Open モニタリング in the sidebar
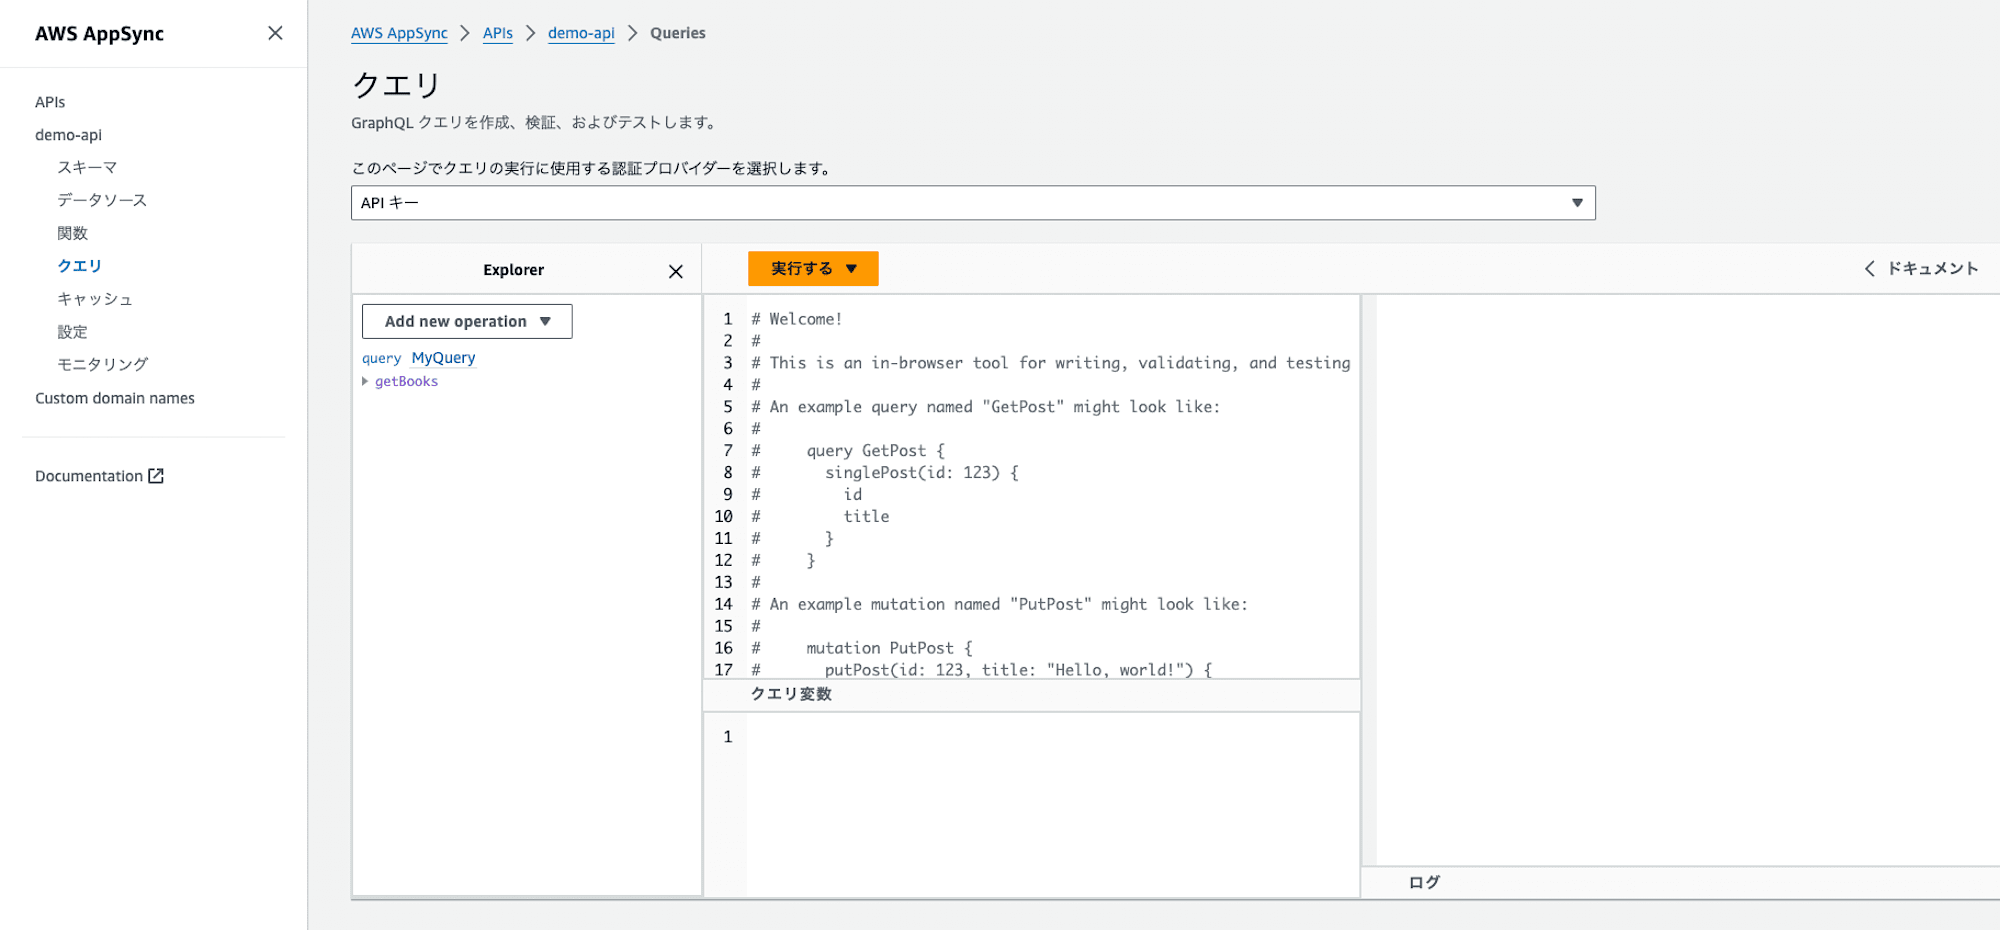Viewport: 2000px width, 930px height. [x=102, y=365]
